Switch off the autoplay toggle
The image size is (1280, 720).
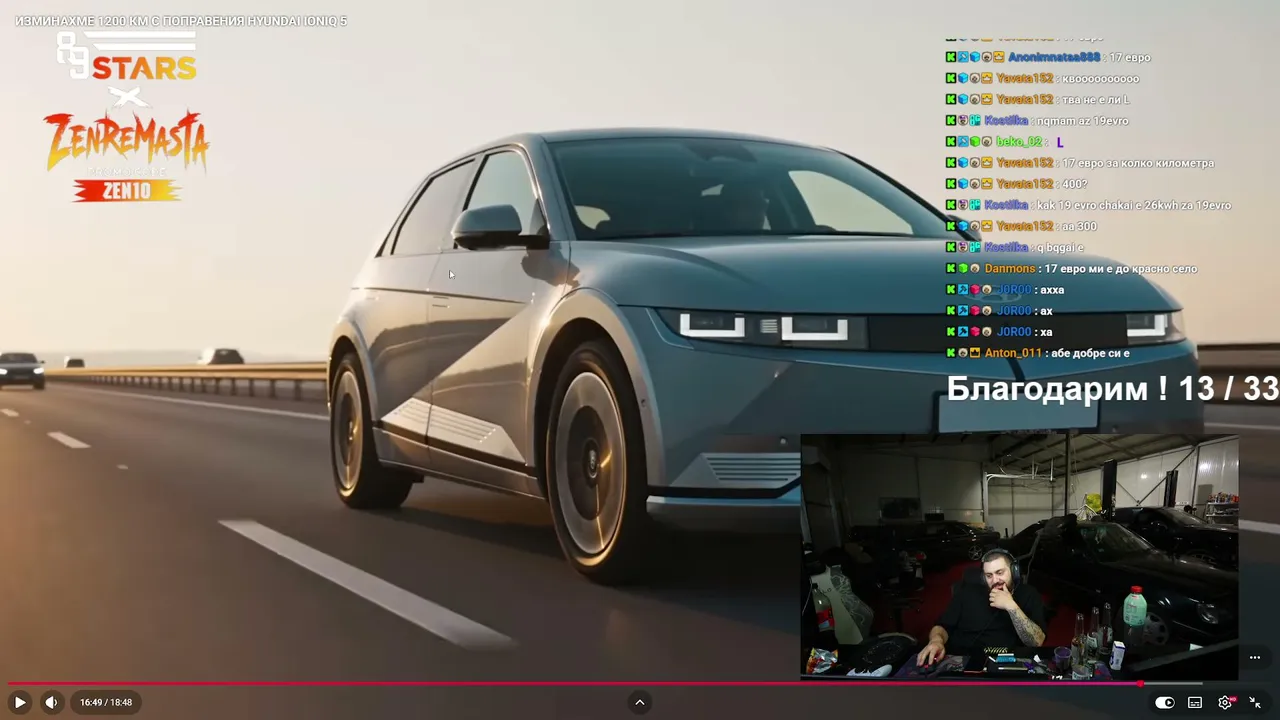tap(1165, 702)
